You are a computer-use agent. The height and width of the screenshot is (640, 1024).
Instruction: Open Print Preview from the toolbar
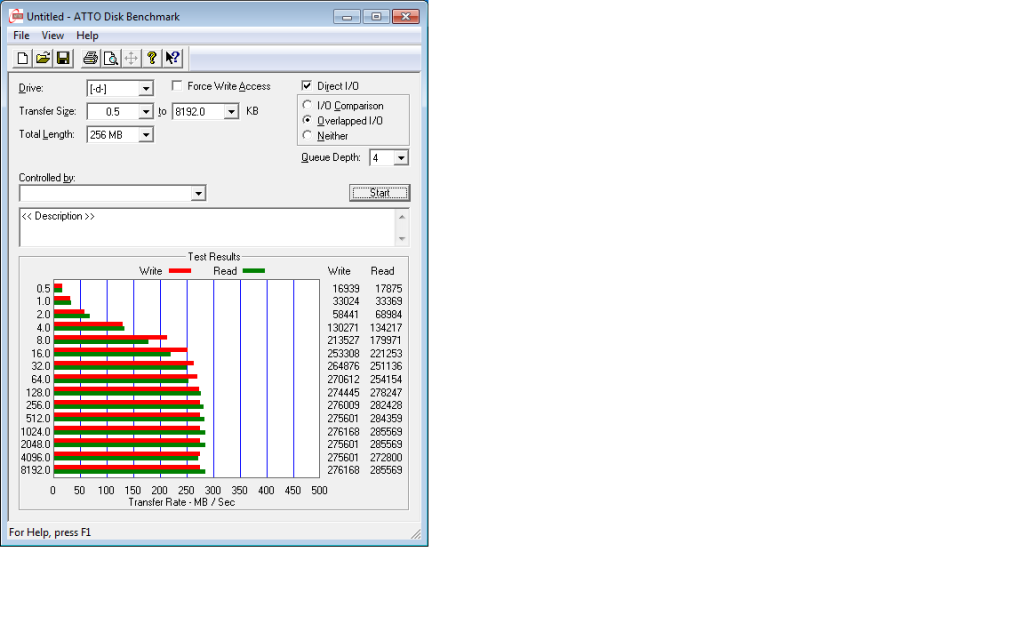pyautogui.click(x=111, y=58)
